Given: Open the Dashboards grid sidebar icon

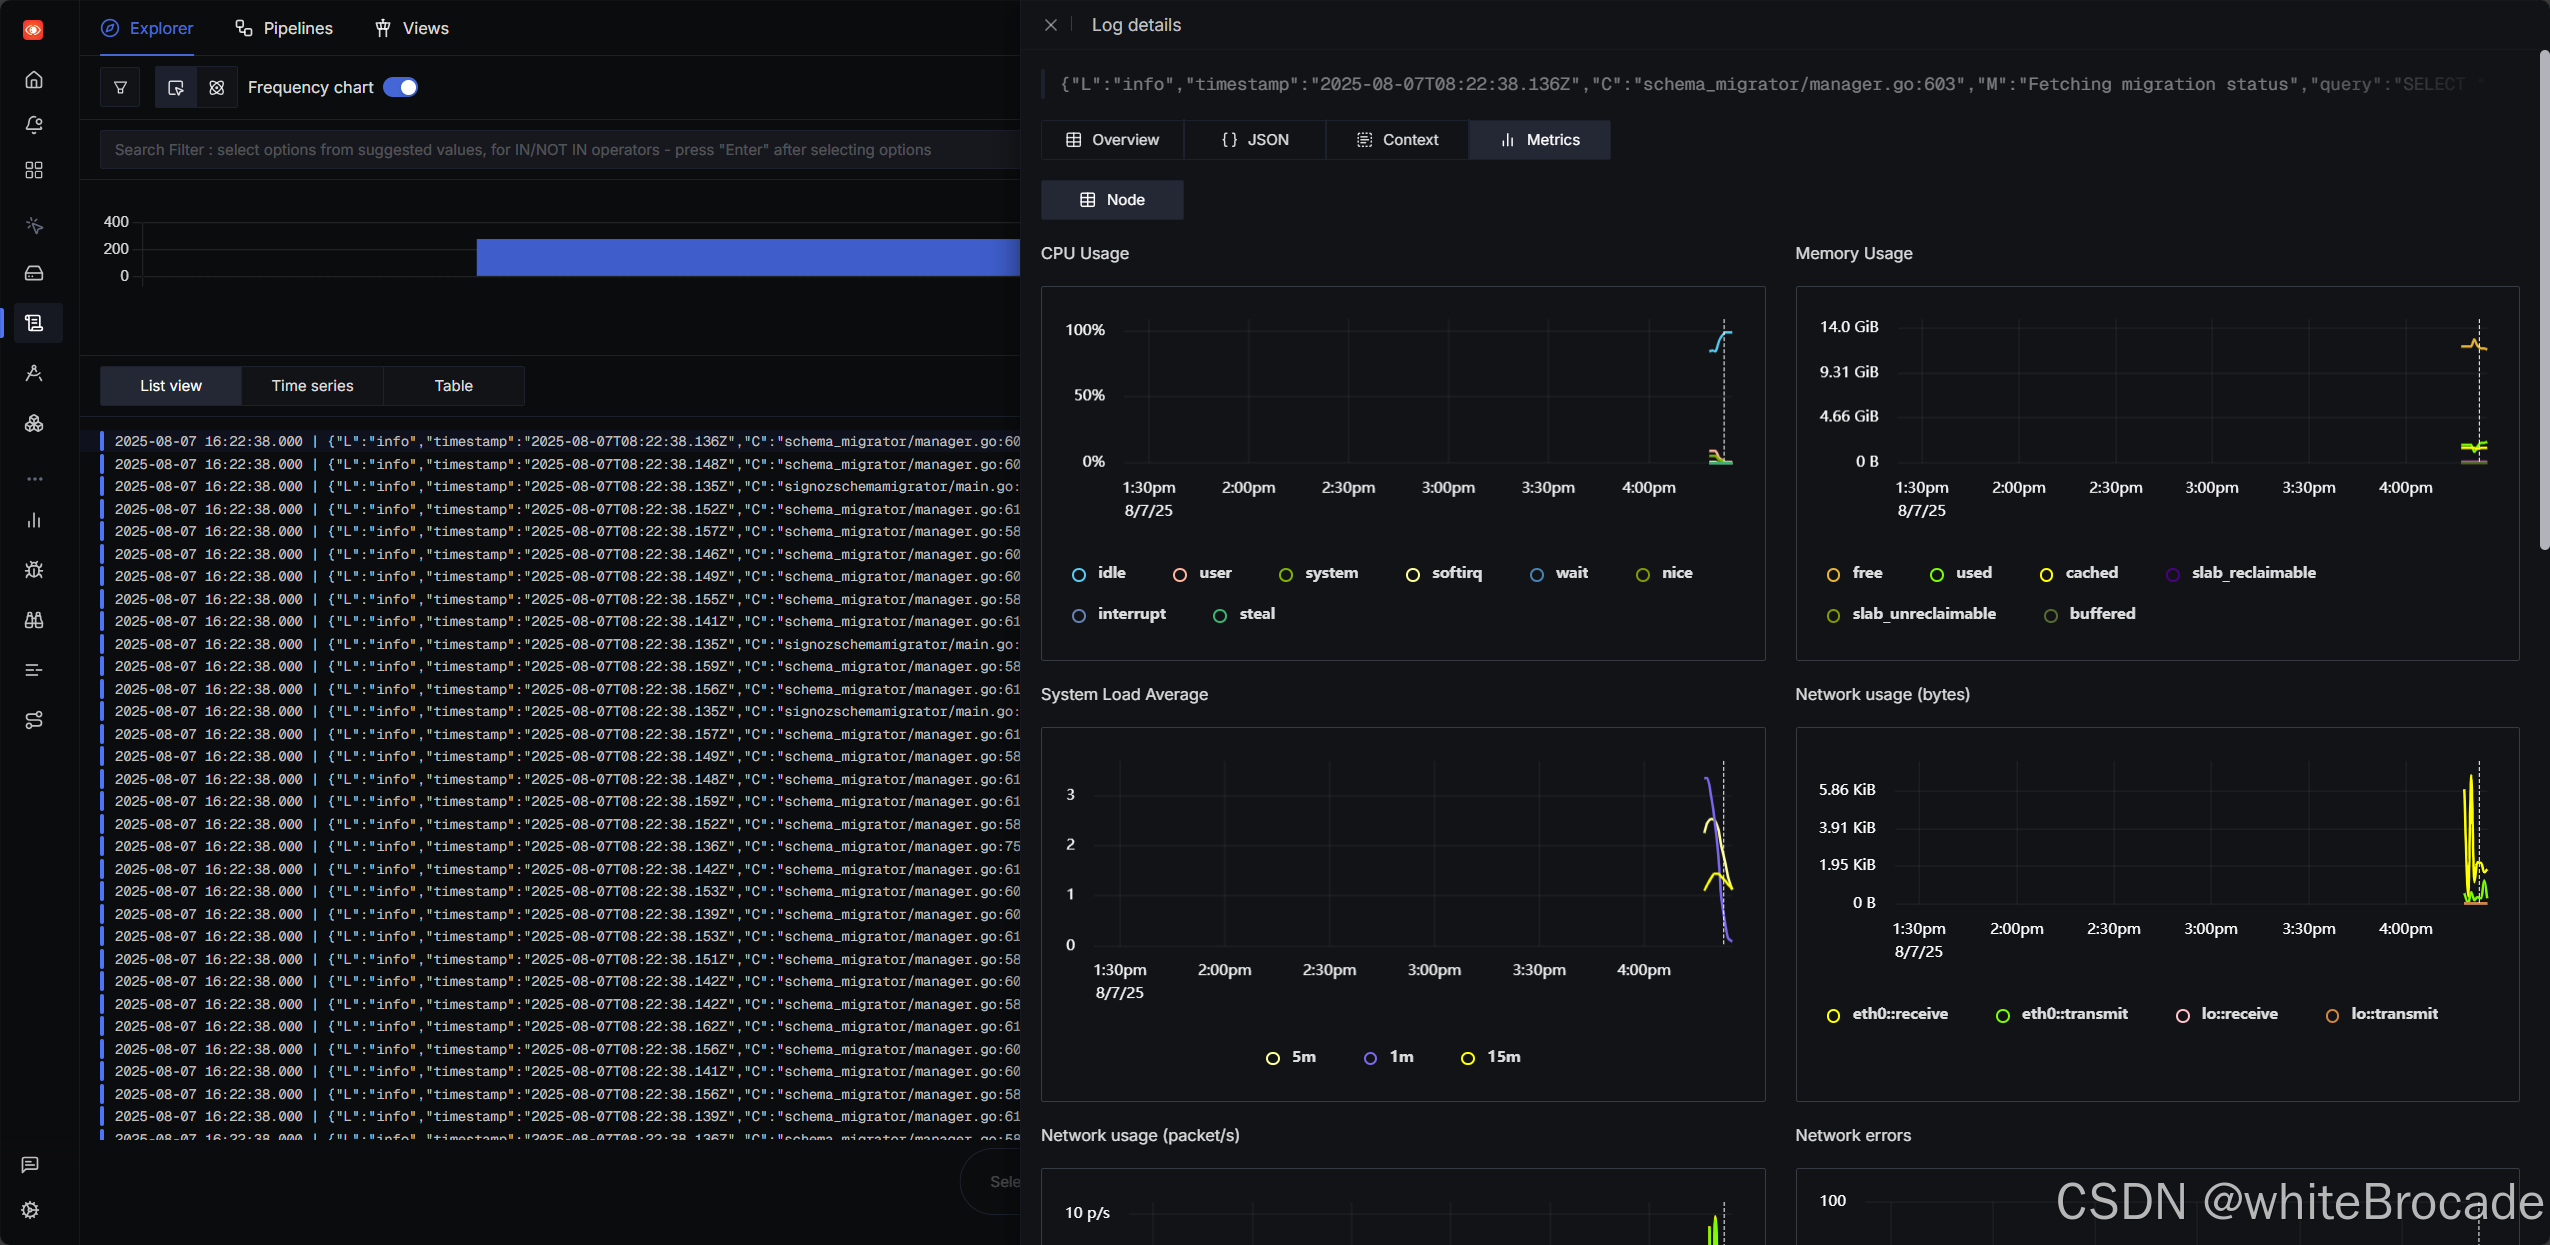Looking at the screenshot, I should tap(34, 170).
